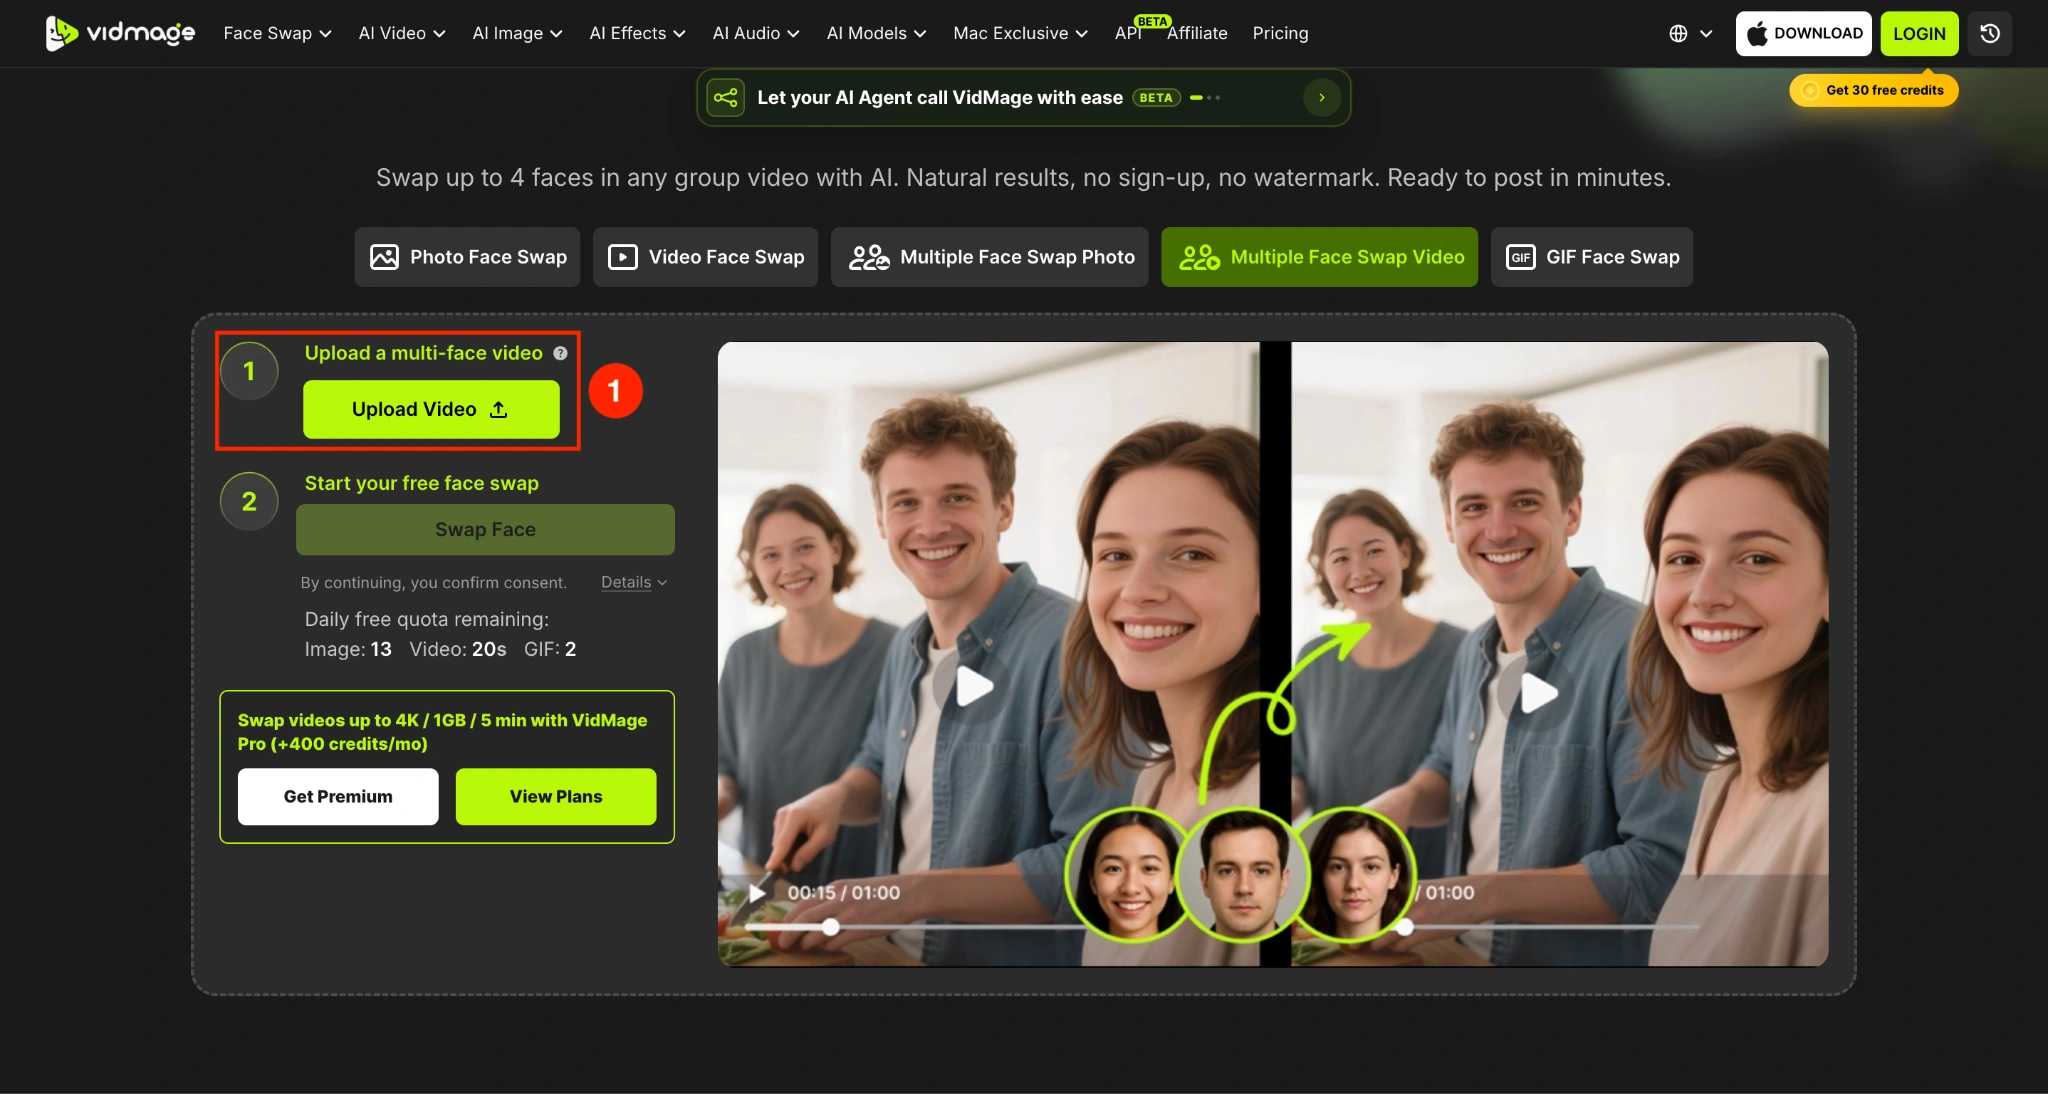Click small play icon beside 00:15 / 01:00
The height and width of the screenshot is (1094, 2048).
click(758, 892)
